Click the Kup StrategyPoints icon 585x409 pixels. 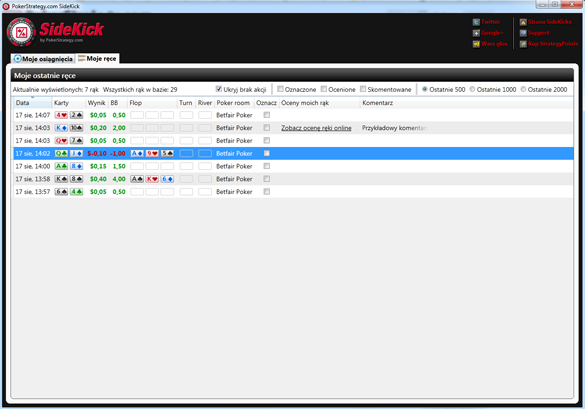(523, 44)
